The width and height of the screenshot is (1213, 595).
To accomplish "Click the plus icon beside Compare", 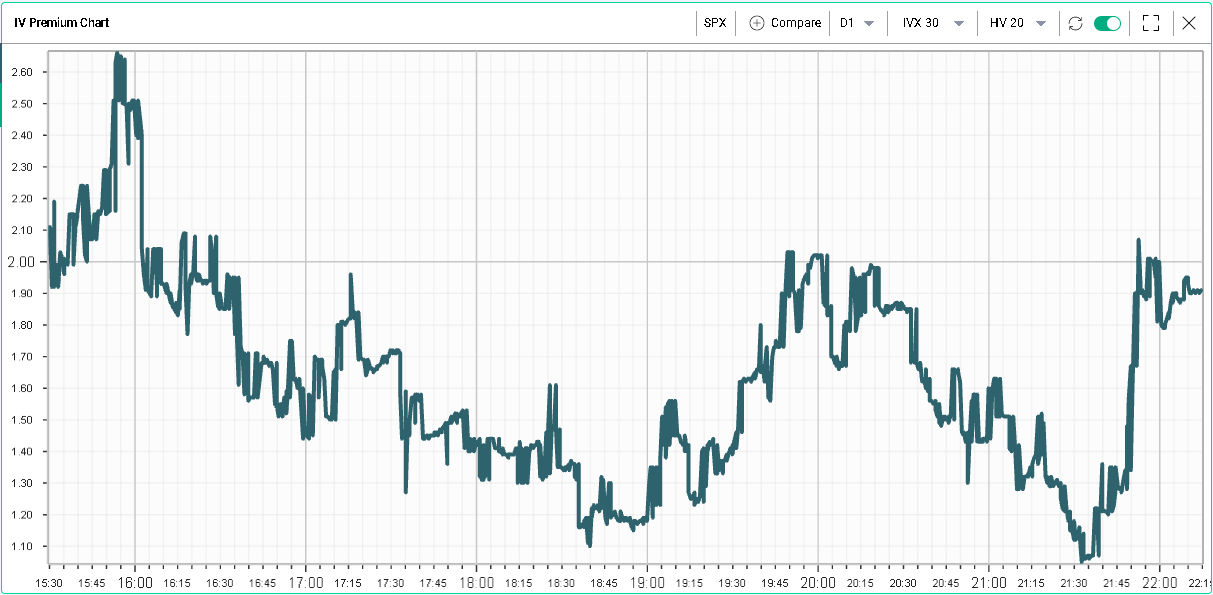I will pyautogui.click(x=756, y=23).
